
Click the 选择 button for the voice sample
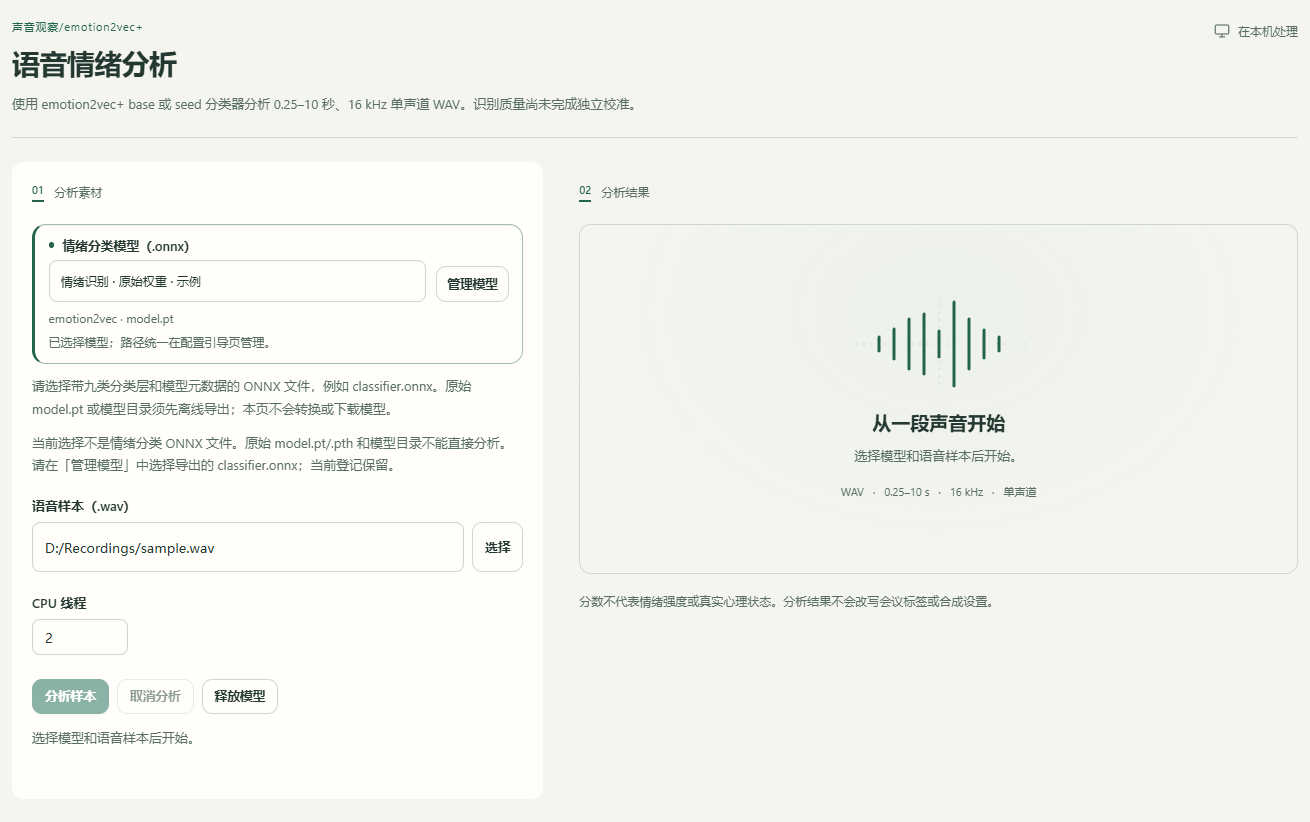(x=497, y=547)
